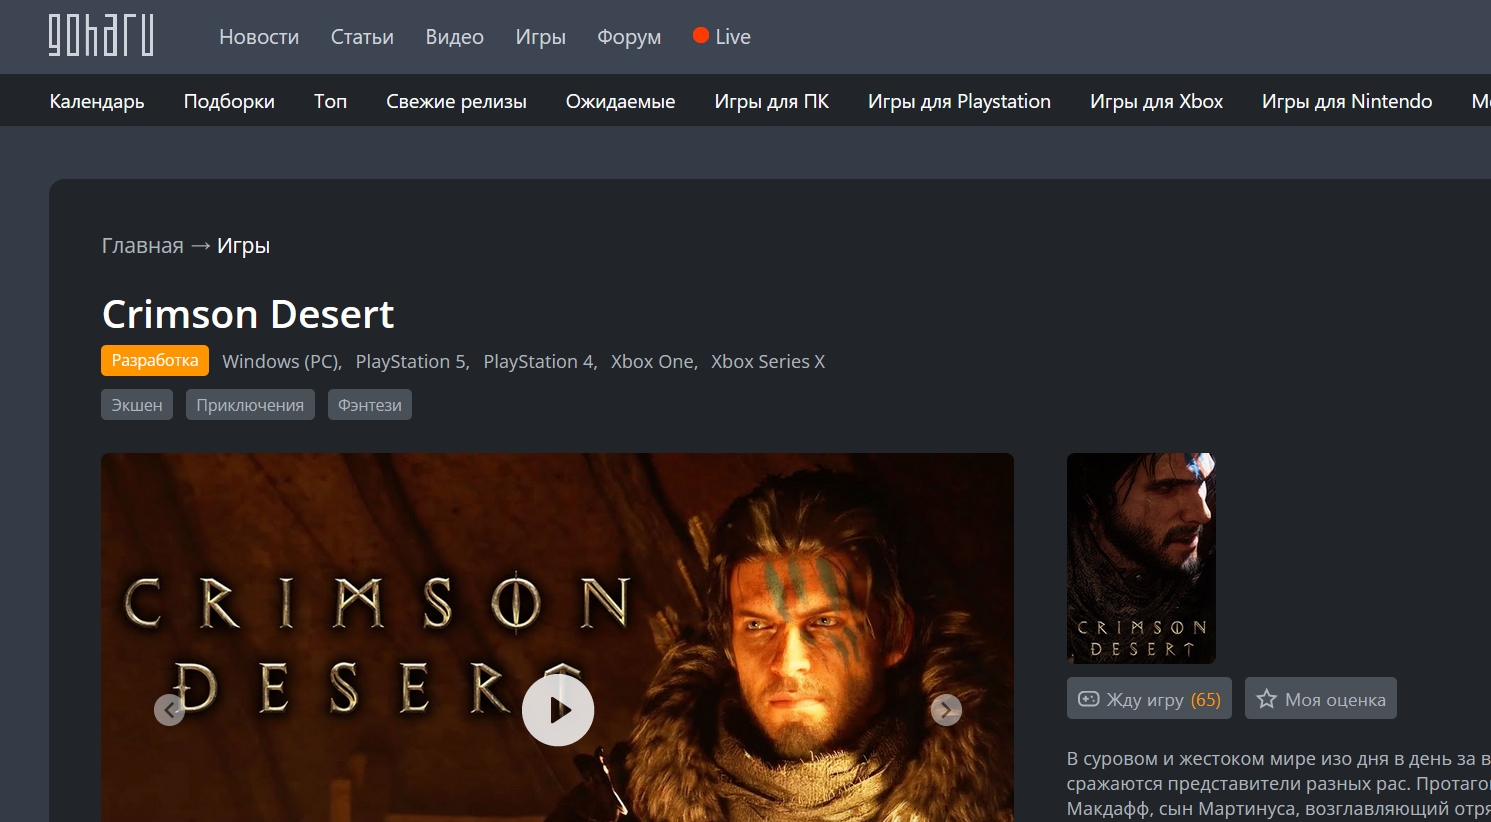Open Статьи in top navigation
The height and width of the screenshot is (822, 1491).
362,37
